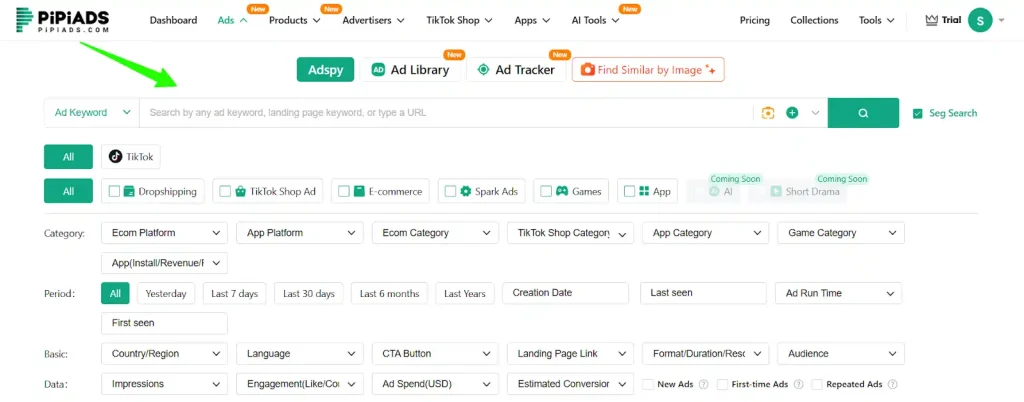Open the Landing Page Link dropdown
The image size is (1024, 402).
point(570,354)
